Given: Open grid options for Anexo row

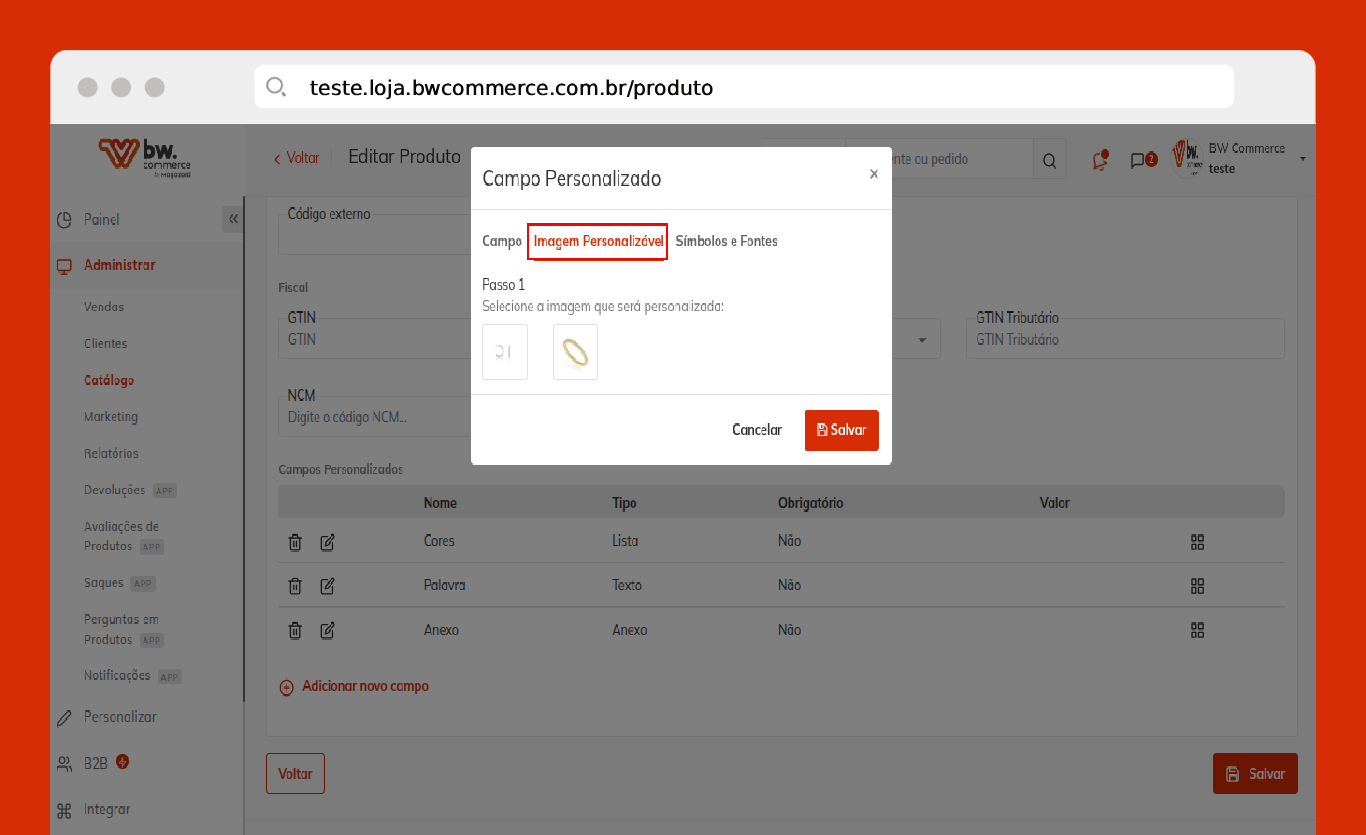Looking at the screenshot, I should [x=1197, y=631].
